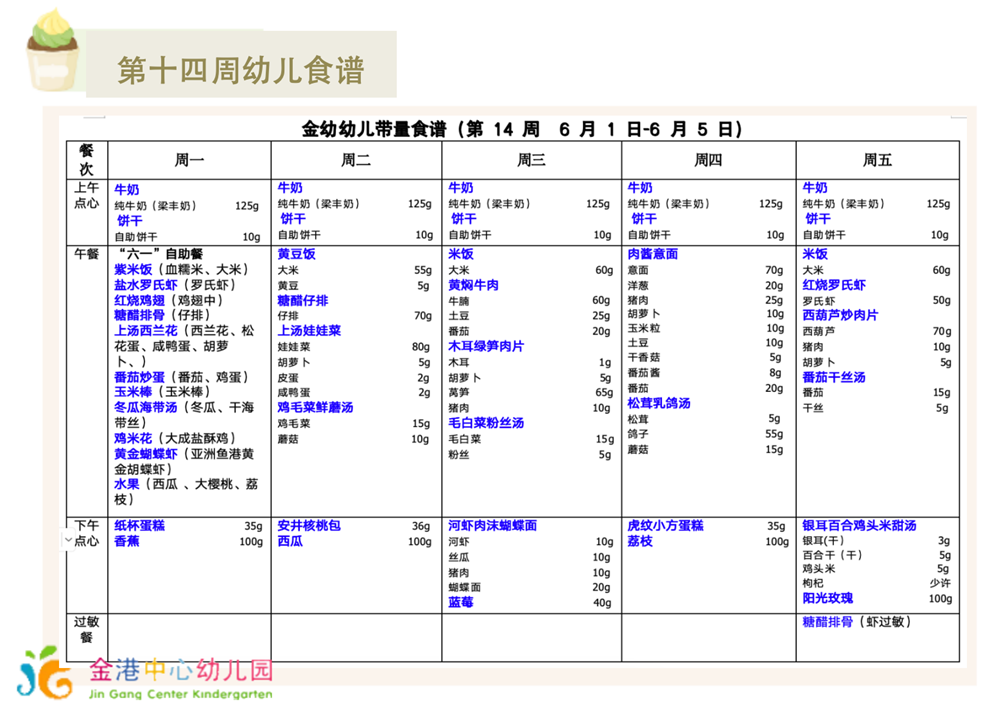
Task: Select the 周一 column header
Action: pyautogui.click(x=189, y=160)
